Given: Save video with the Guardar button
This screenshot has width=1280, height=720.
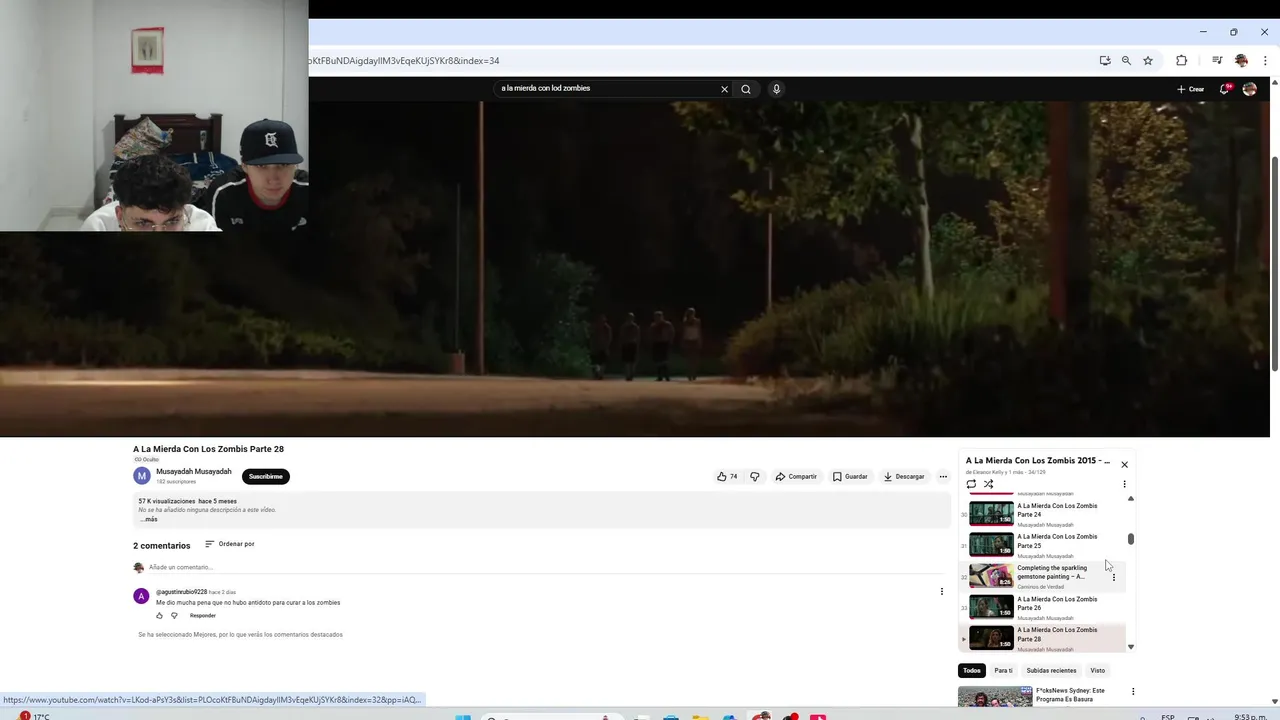Looking at the screenshot, I should (850, 477).
